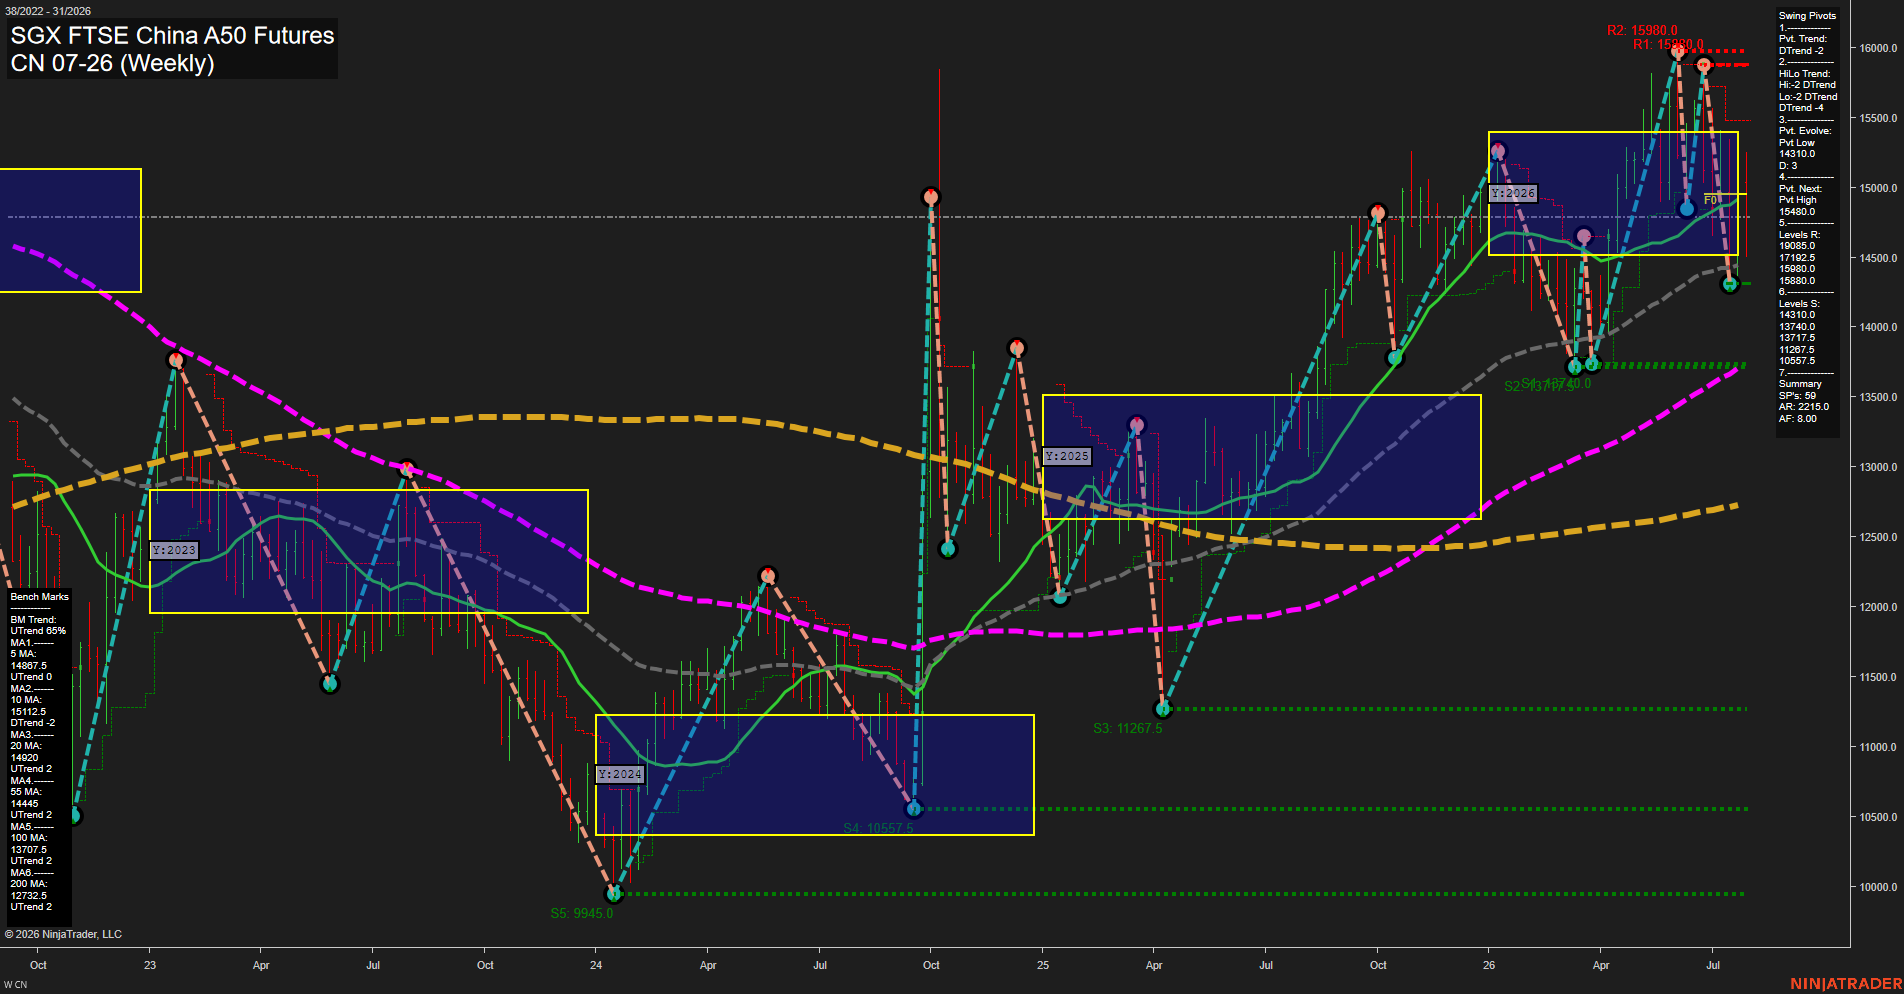This screenshot has width=1904, height=994.
Task: Select the R2: 15980.0 resistance label
Action: tap(1642, 30)
